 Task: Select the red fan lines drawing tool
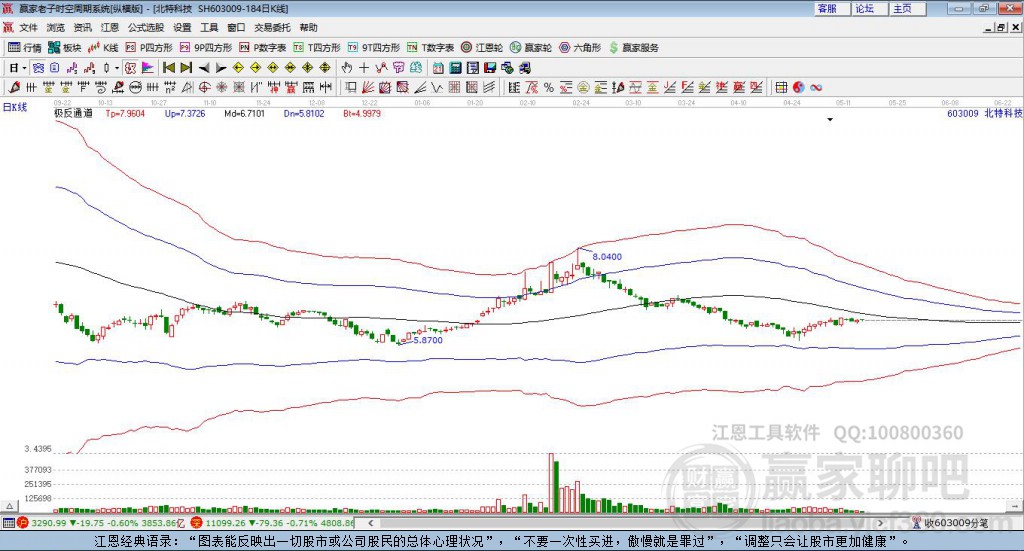click(368, 87)
